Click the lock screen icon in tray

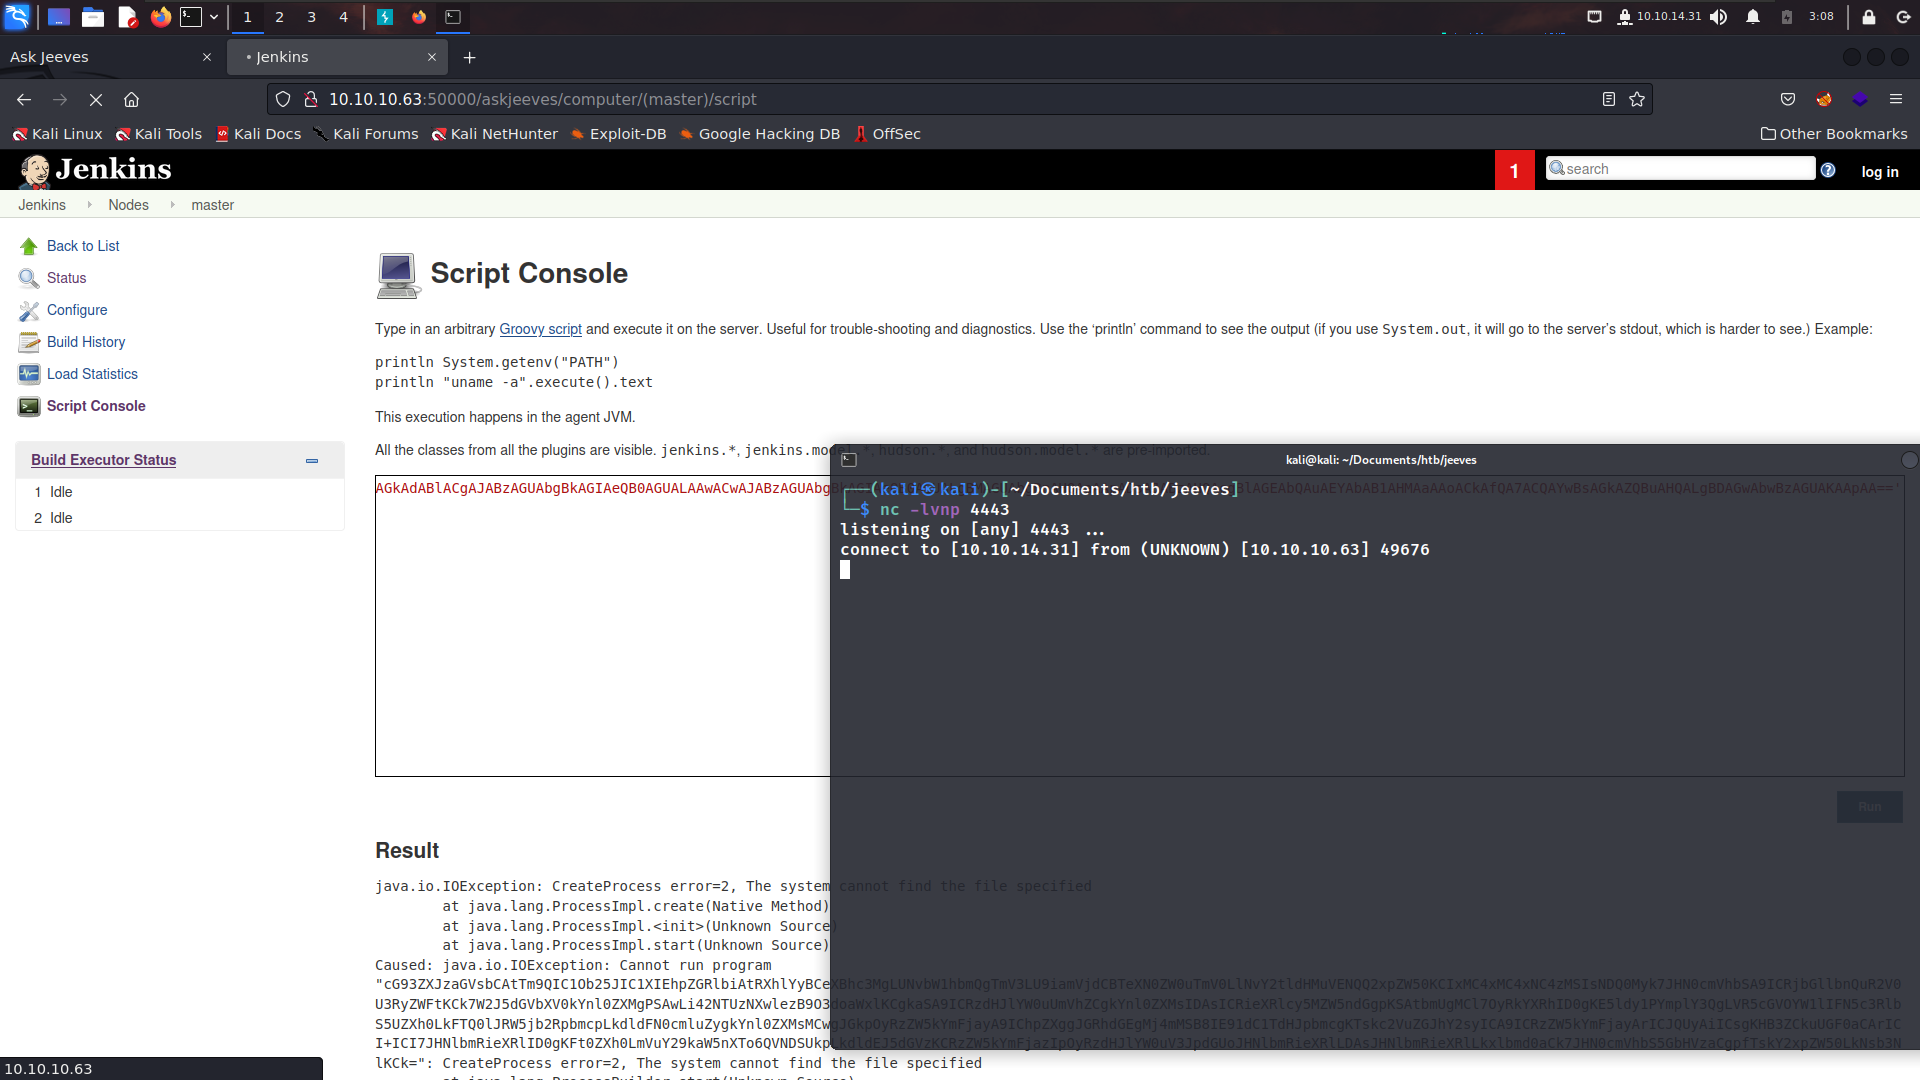(1868, 16)
